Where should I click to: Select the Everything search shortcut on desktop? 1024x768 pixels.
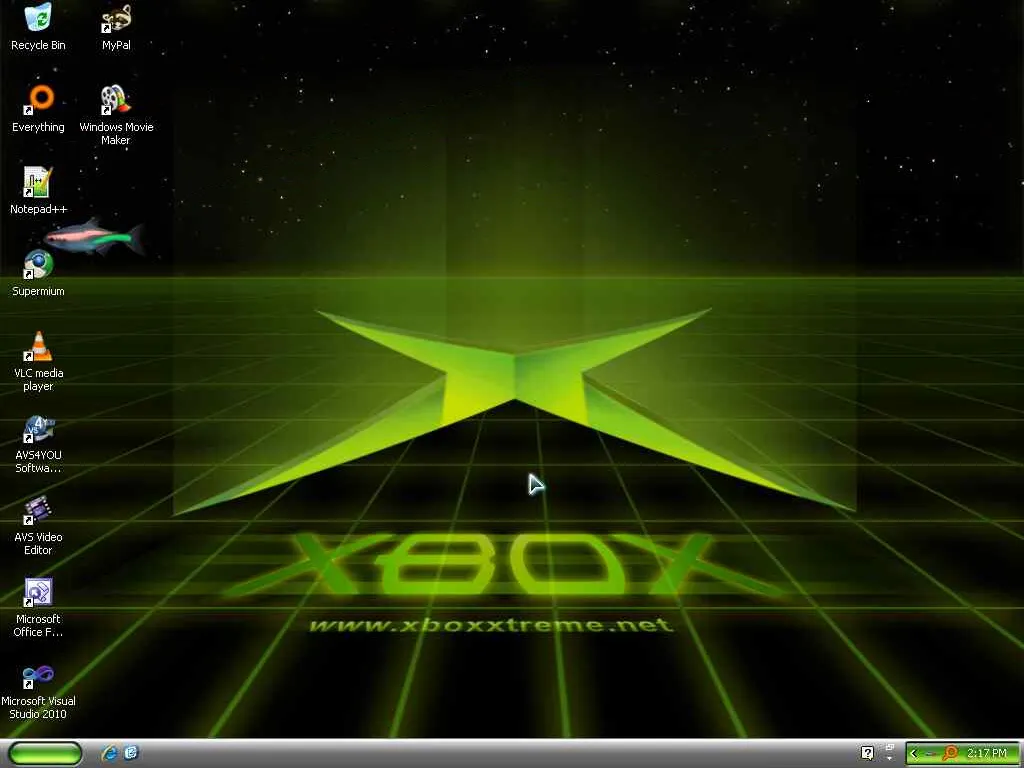click(38, 110)
